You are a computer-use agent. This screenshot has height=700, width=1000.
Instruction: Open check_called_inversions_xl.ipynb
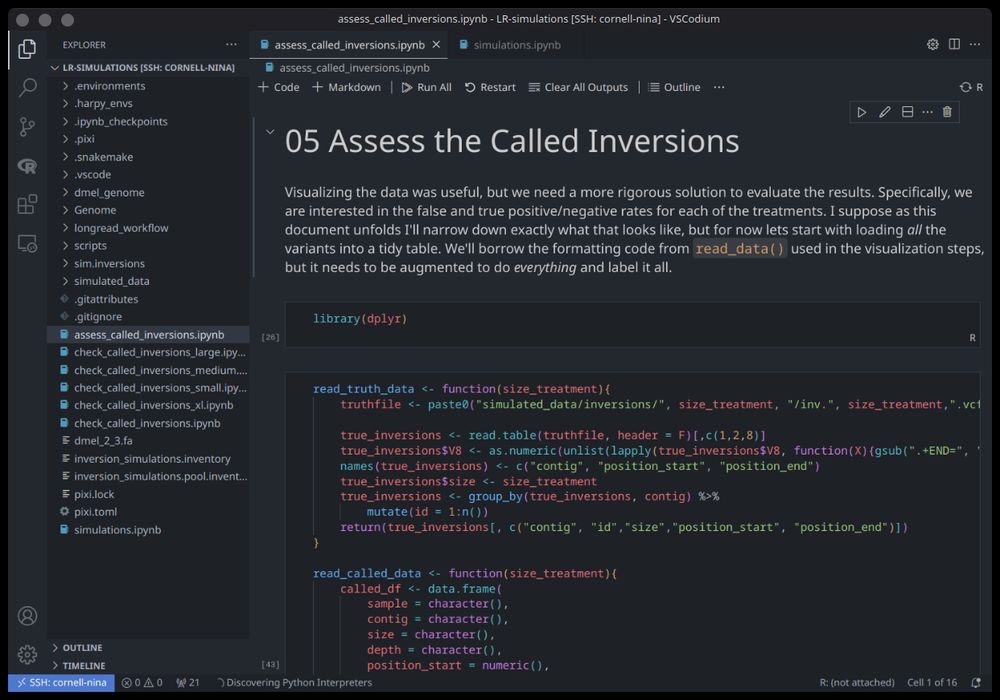153,405
